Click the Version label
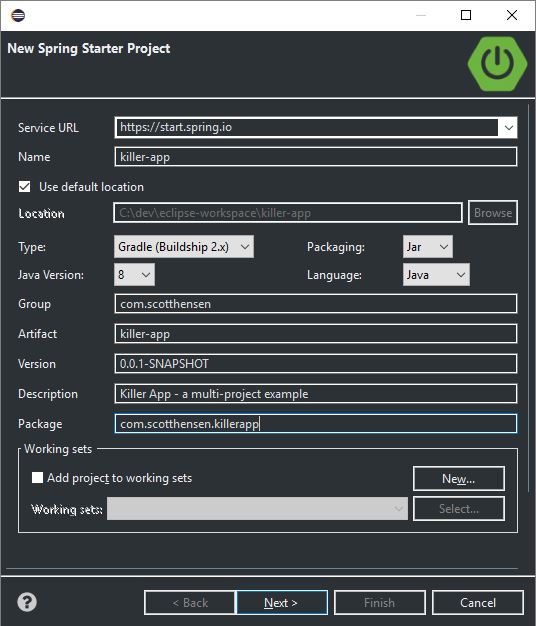 (x=37, y=364)
